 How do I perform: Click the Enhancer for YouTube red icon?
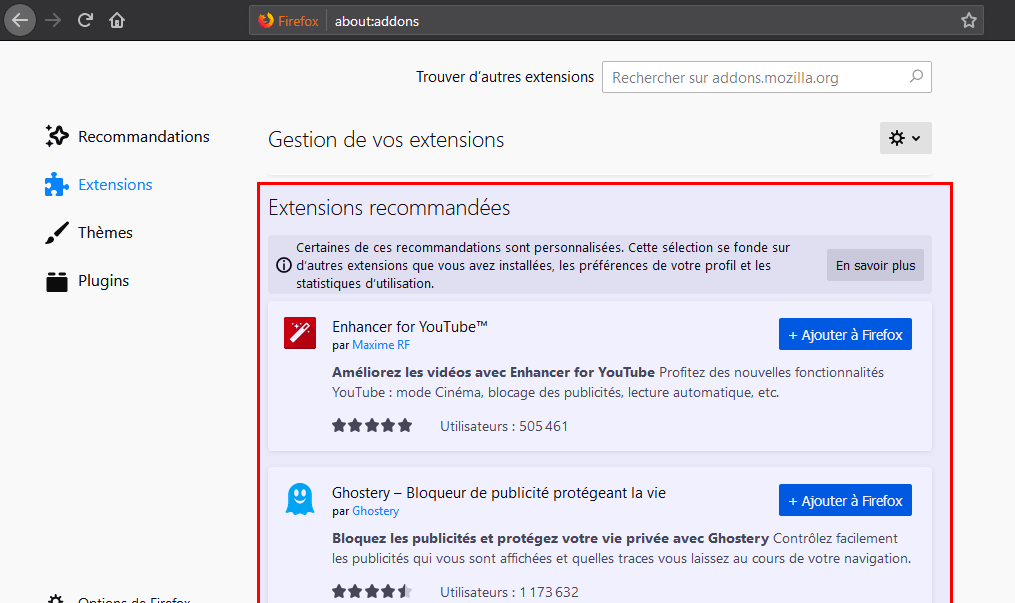[x=300, y=333]
